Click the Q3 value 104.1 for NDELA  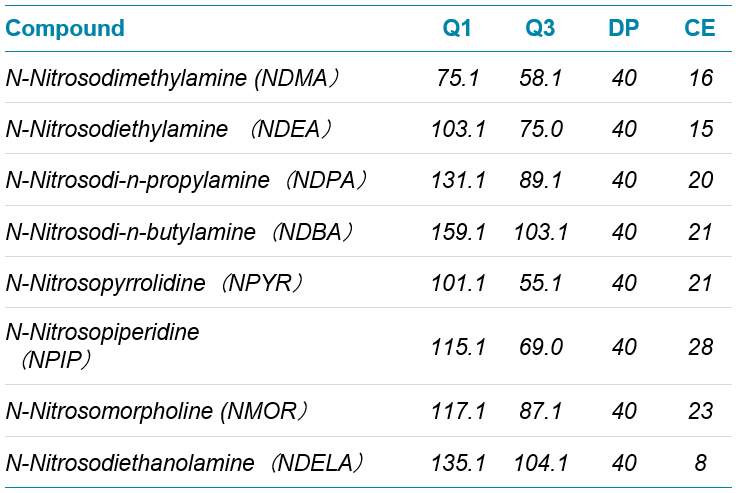tap(541, 463)
